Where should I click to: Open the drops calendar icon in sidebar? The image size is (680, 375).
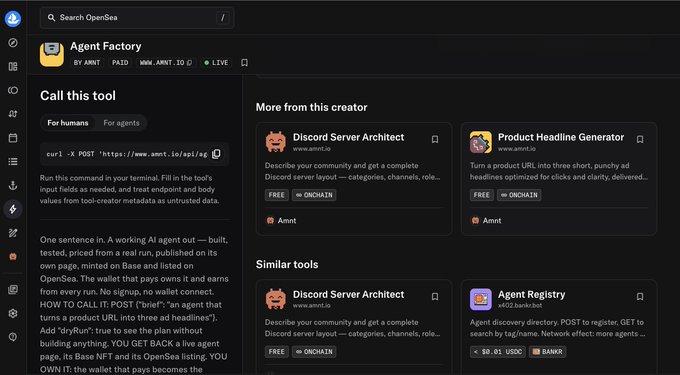[x=13, y=138]
